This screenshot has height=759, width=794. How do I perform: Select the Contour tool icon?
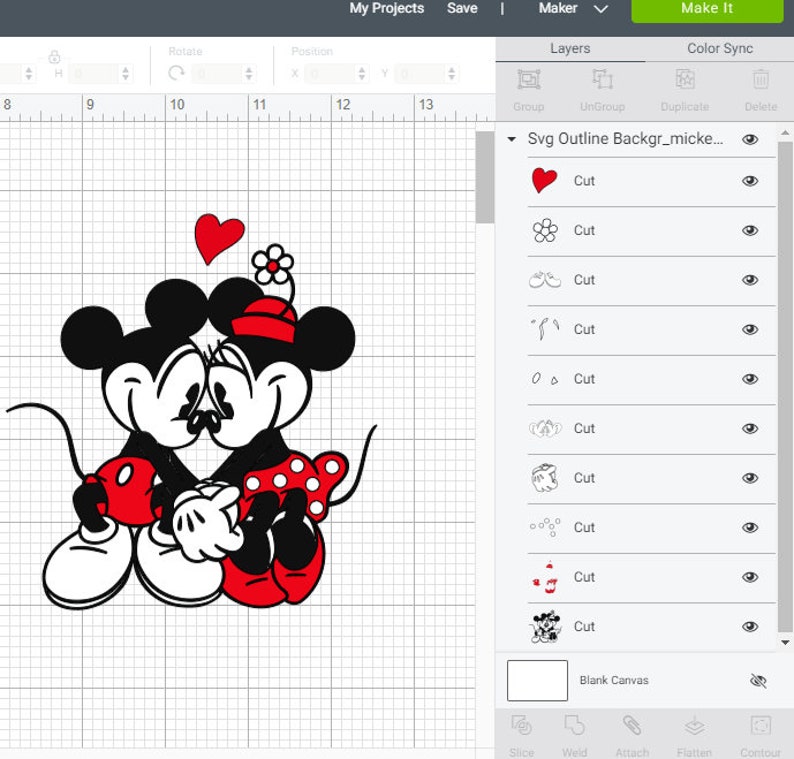[760, 725]
